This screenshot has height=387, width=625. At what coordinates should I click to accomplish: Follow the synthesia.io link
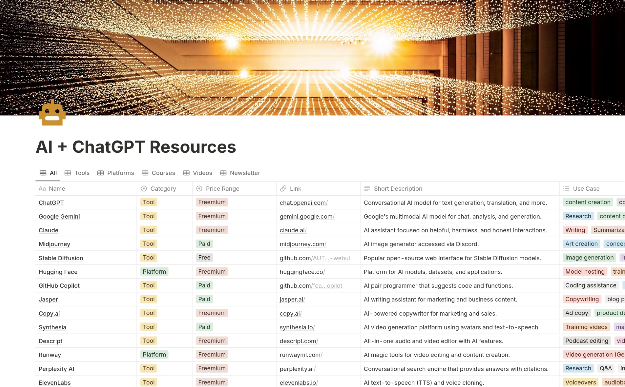[x=297, y=327]
